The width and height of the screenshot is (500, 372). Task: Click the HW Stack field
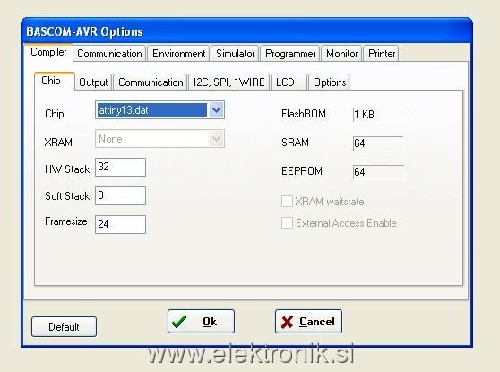[x=120, y=167]
